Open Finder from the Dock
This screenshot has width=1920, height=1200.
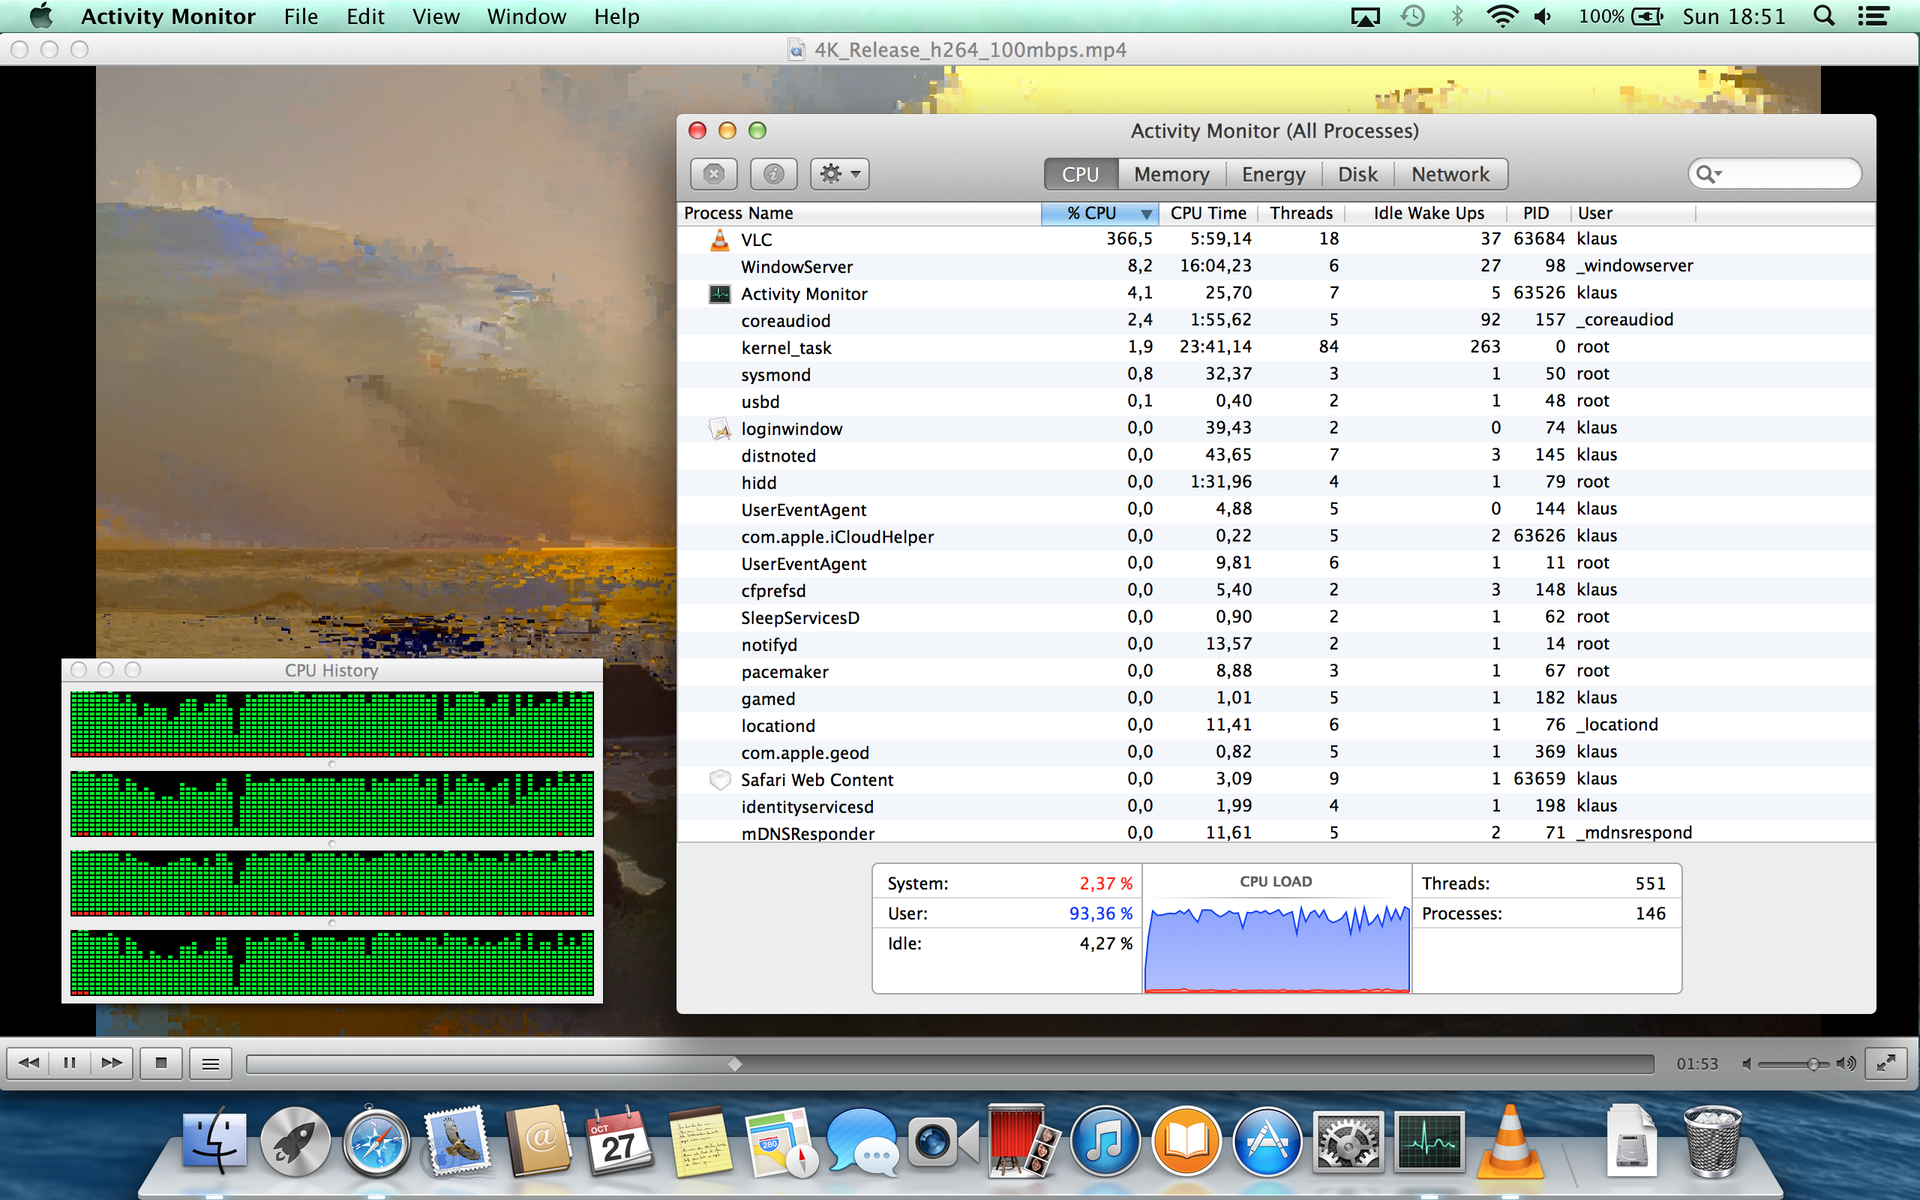coord(215,1141)
